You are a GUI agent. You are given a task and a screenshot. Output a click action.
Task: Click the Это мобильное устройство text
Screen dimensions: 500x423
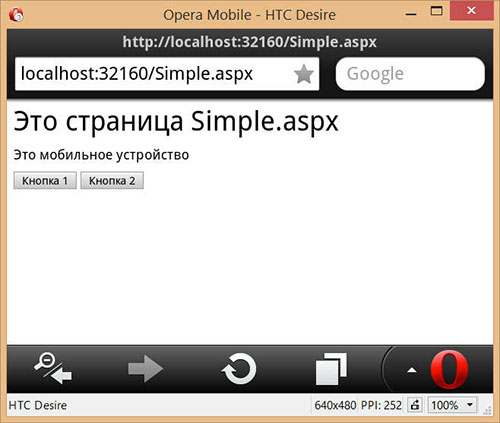(x=101, y=155)
